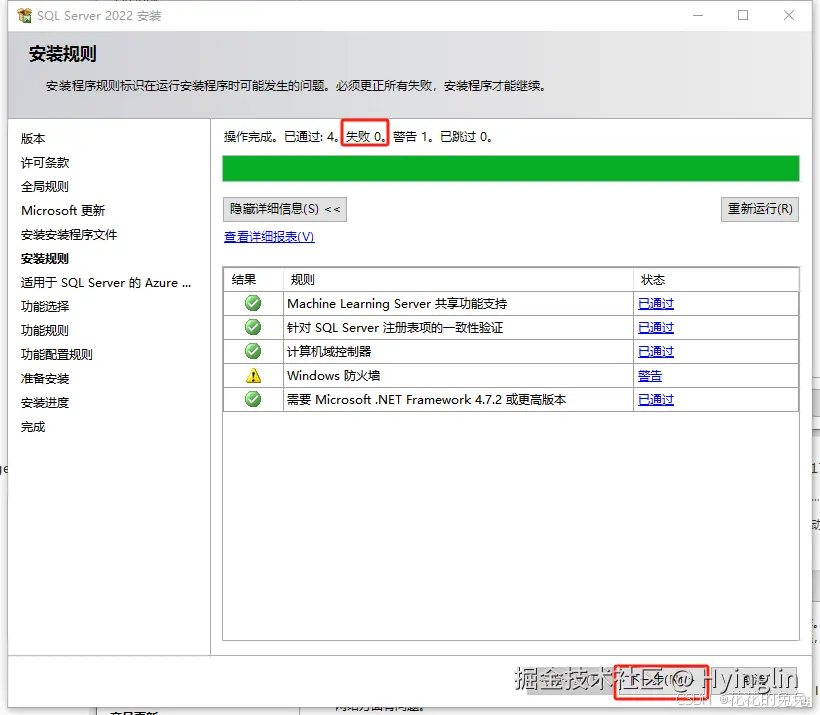The height and width of the screenshot is (715, 820).
Task: Click the 计算机域控制器 rule text
Action: (x=329, y=351)
